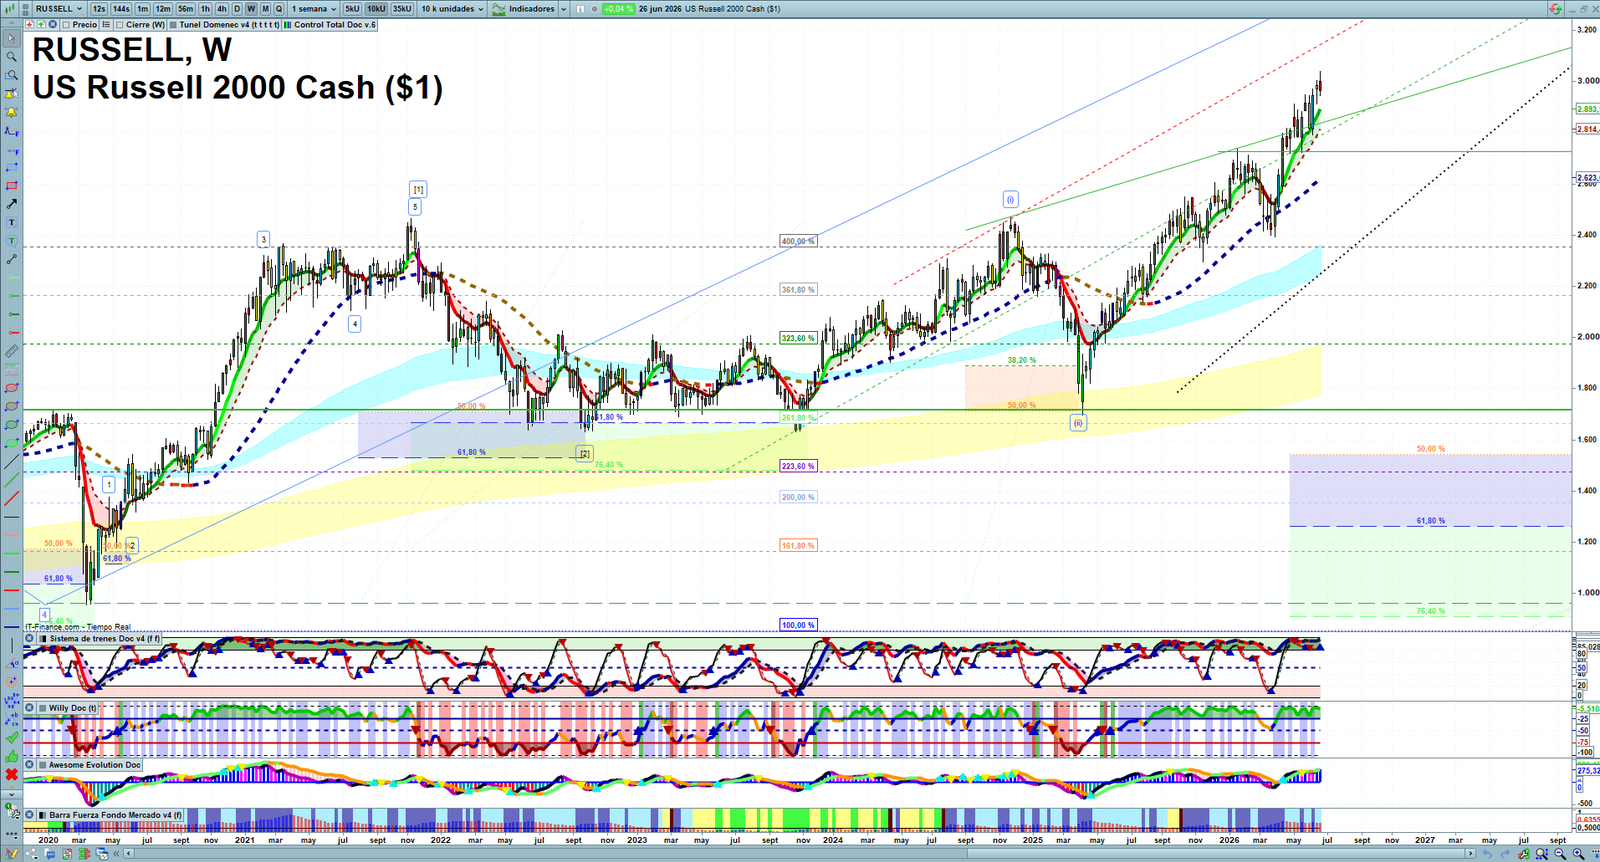This screenshot has width=1600, height=862.
Task: Select the arrow pointer cursor tool
Action: coord(11,38)
